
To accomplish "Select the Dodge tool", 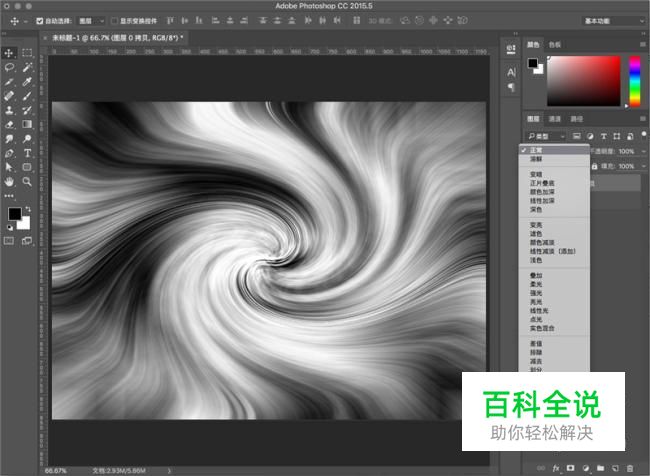I will click(x=27, y=138).
